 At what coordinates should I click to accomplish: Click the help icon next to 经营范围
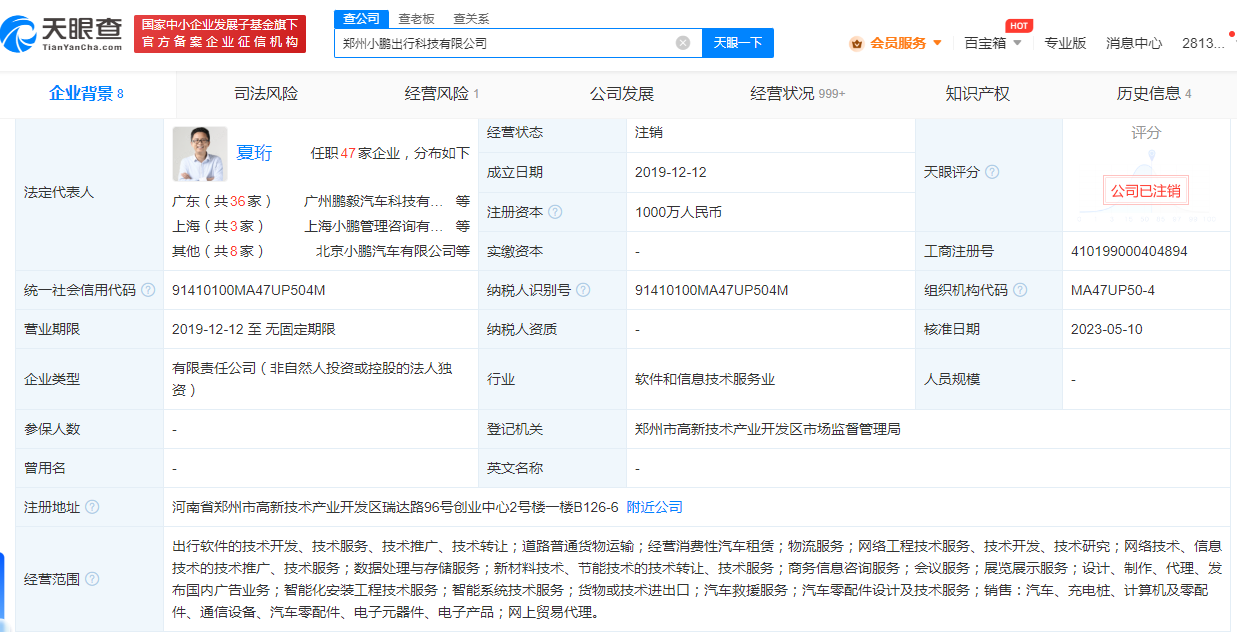(92, 579)
